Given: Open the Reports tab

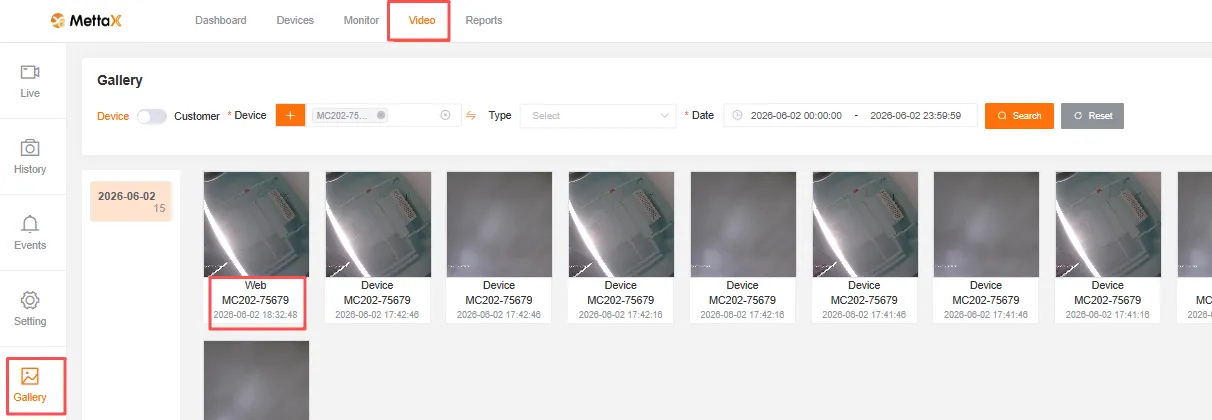Looking at the screenshot, I should tap(484, 20).
